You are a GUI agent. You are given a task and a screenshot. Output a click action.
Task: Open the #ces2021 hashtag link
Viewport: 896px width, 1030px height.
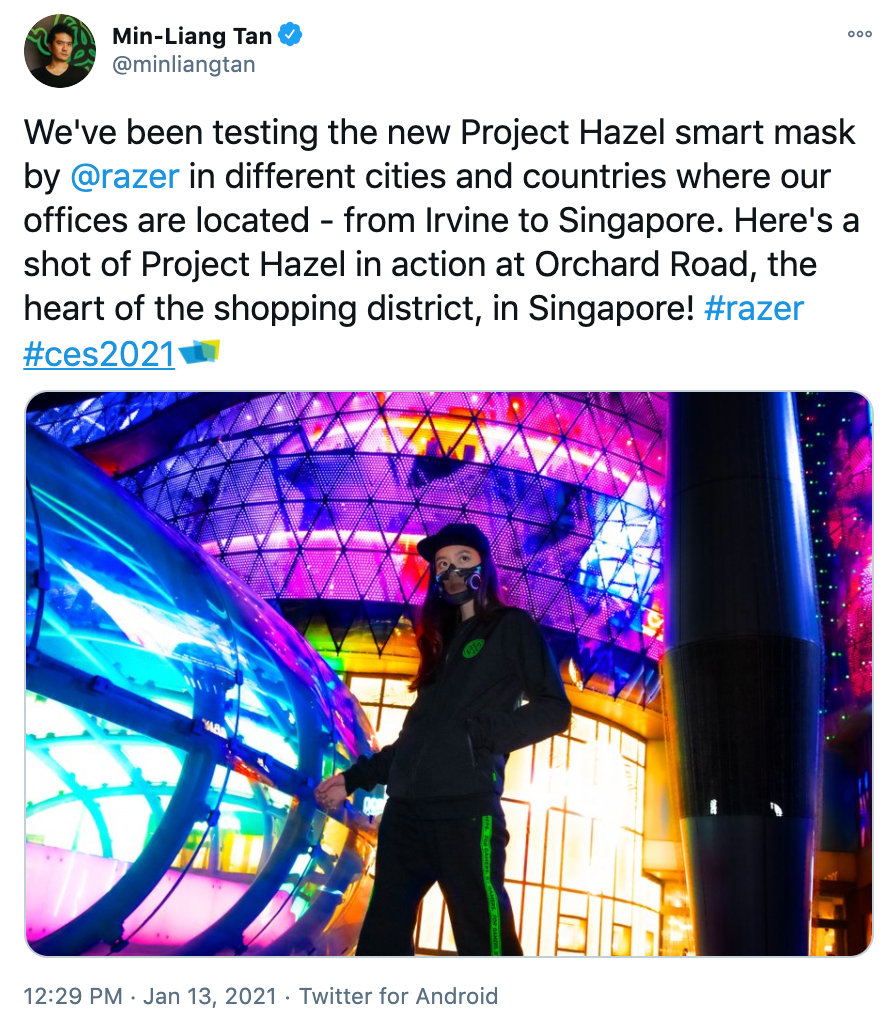click(x=99, y=354)
